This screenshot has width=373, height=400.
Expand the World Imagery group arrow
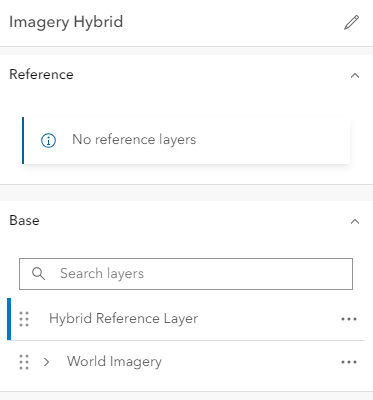47,362
